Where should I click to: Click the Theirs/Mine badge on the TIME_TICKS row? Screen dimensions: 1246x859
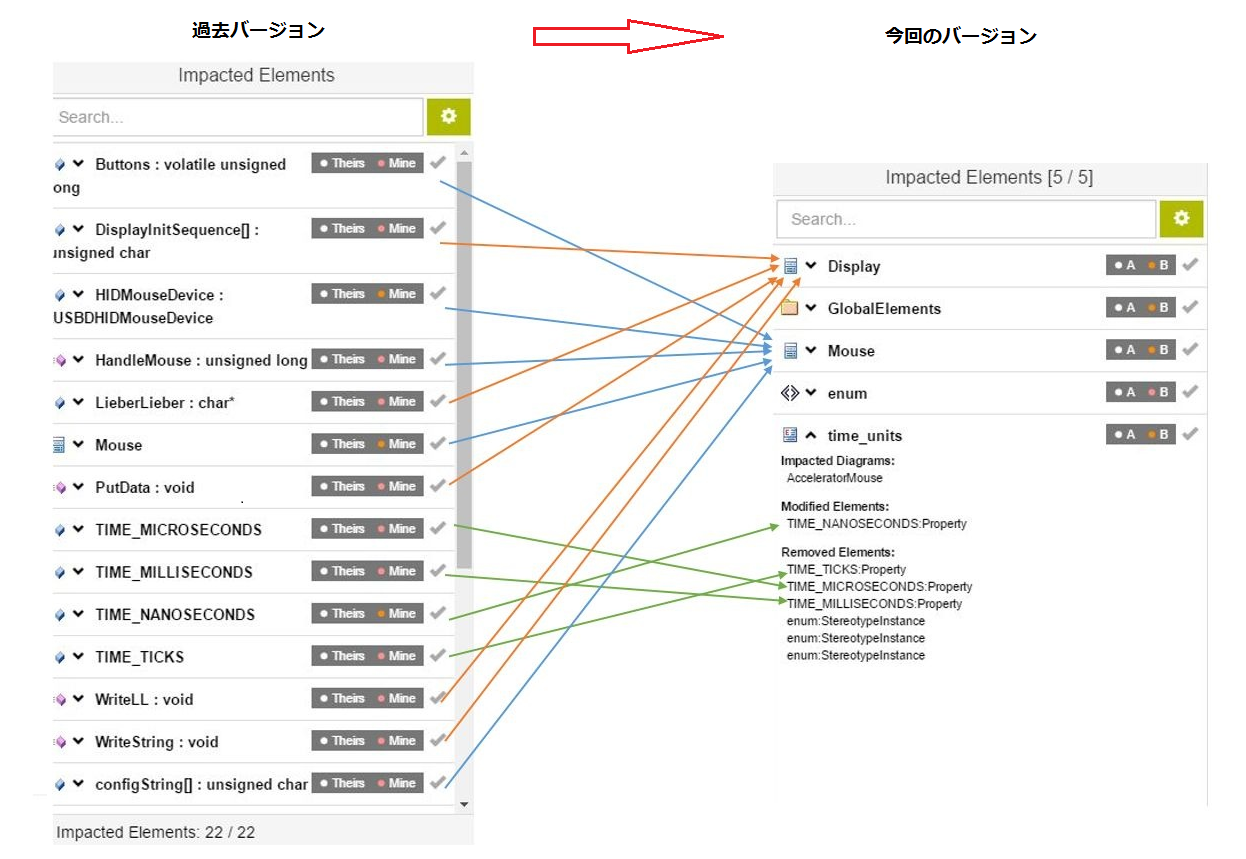367,656
